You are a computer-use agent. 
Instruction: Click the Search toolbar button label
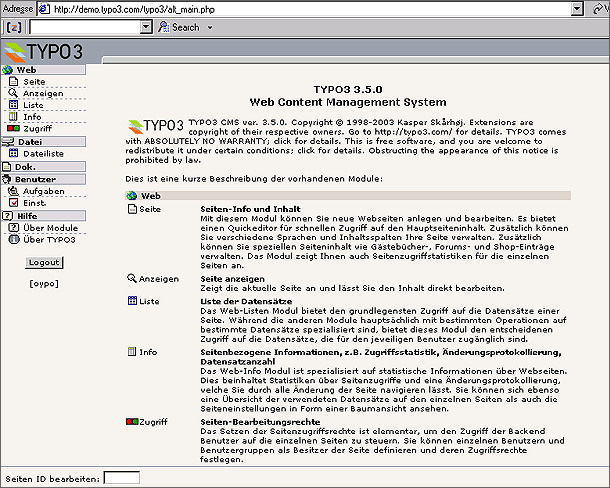point(186,27)
